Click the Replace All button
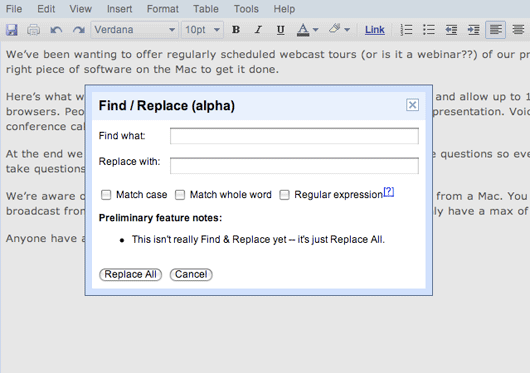The width and height of the screenshot is (530, 373). (130, 274)
